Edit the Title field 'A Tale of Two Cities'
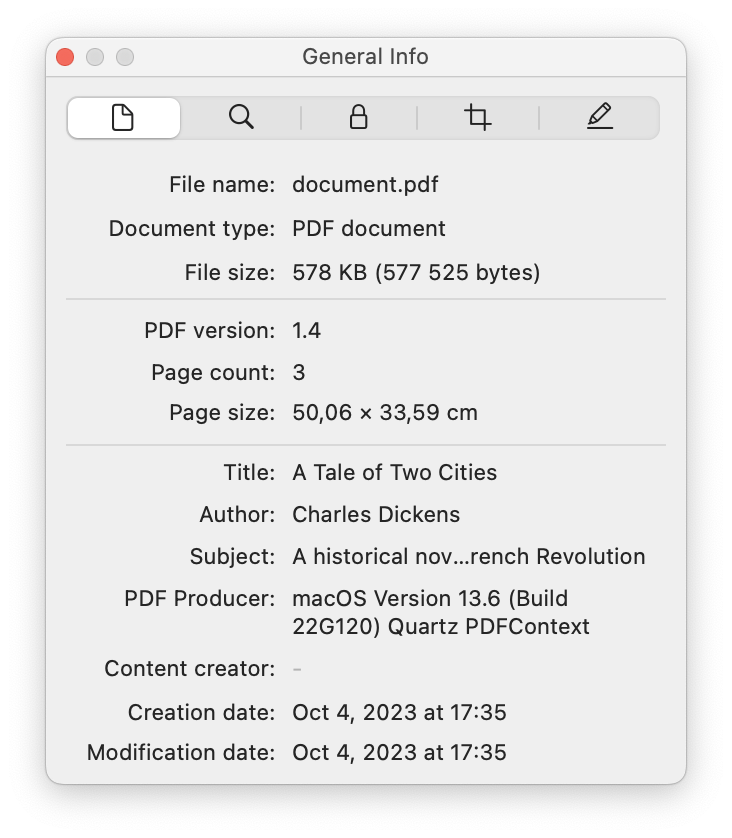The image size is (732, 838). [394, 472]
